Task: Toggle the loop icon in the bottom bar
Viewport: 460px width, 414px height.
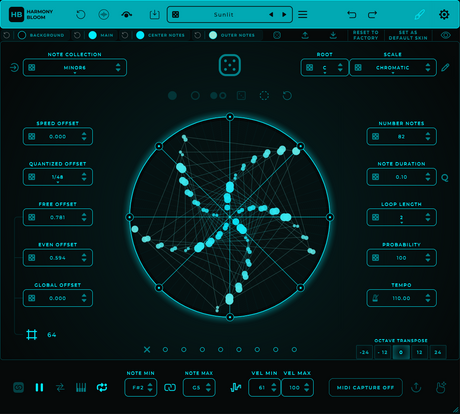Action: [102, 387]
